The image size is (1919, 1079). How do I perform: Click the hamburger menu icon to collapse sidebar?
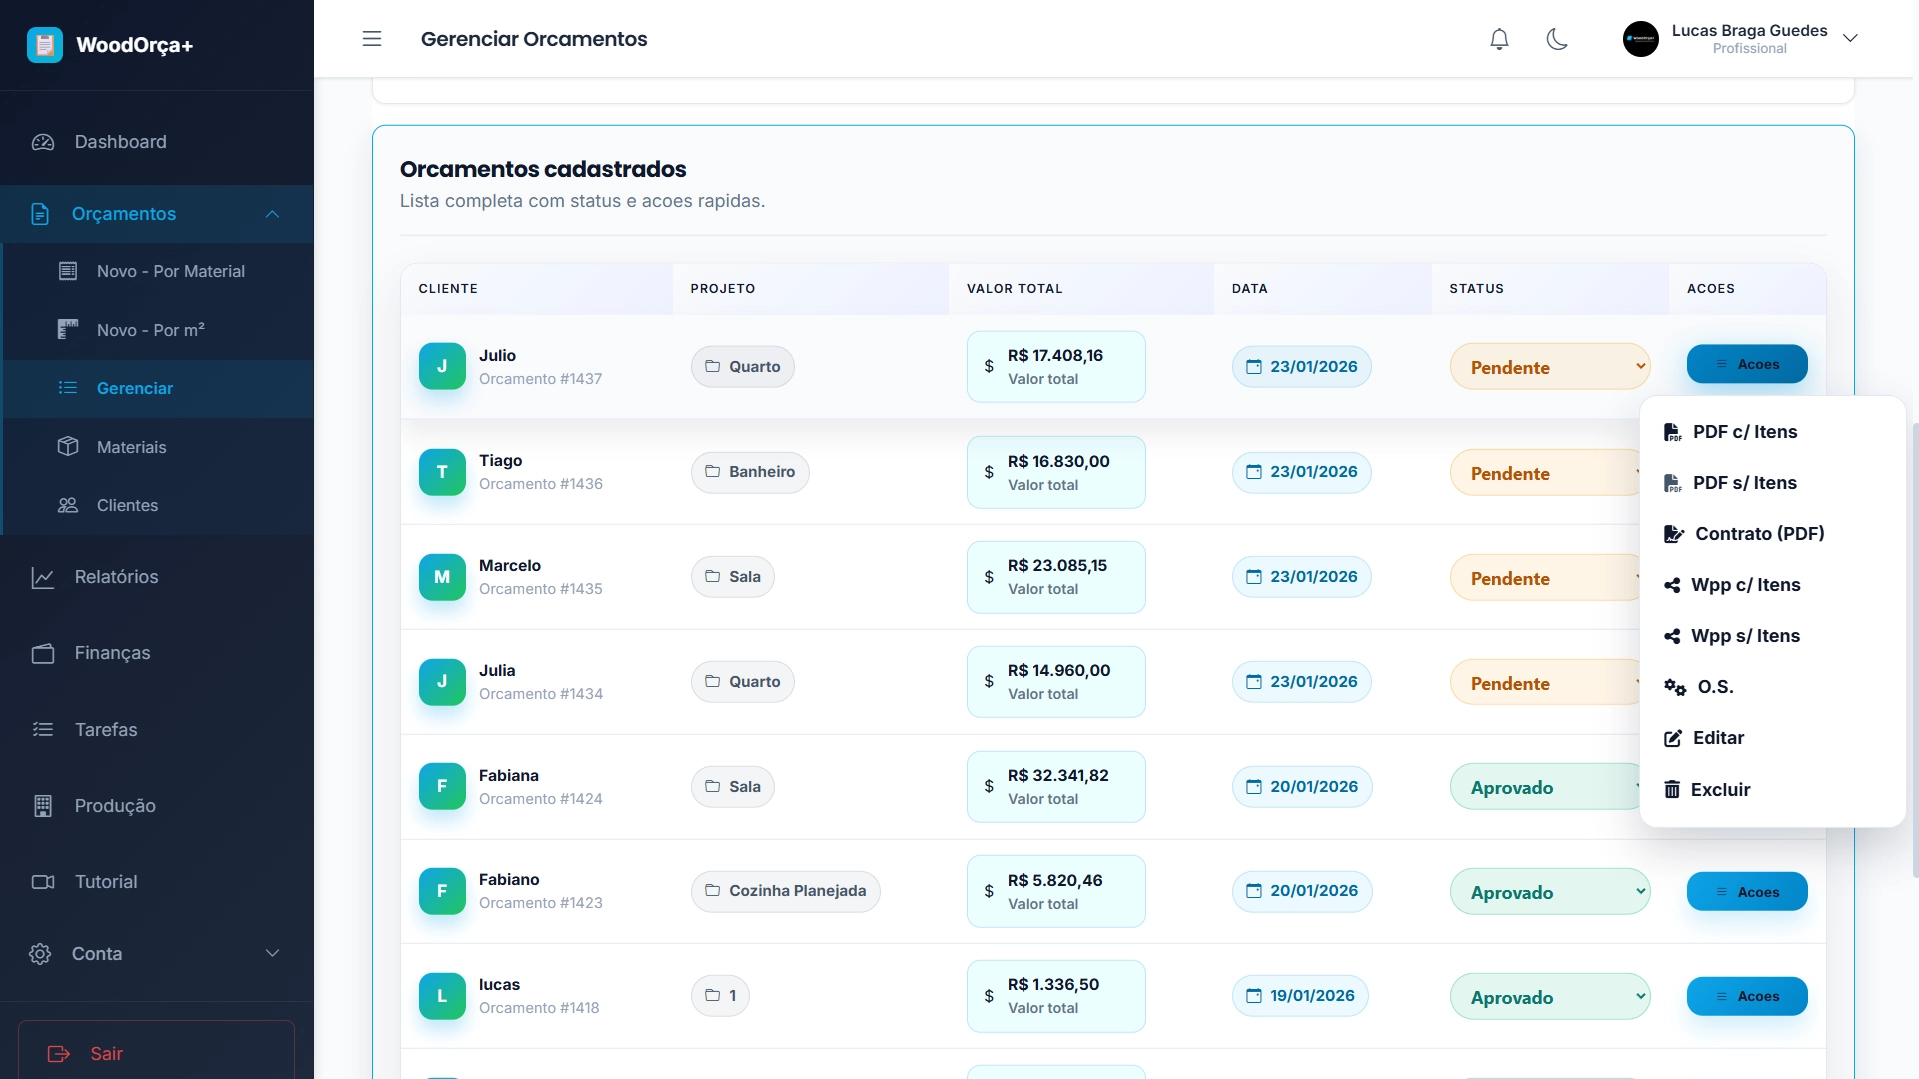pos(372,39)
